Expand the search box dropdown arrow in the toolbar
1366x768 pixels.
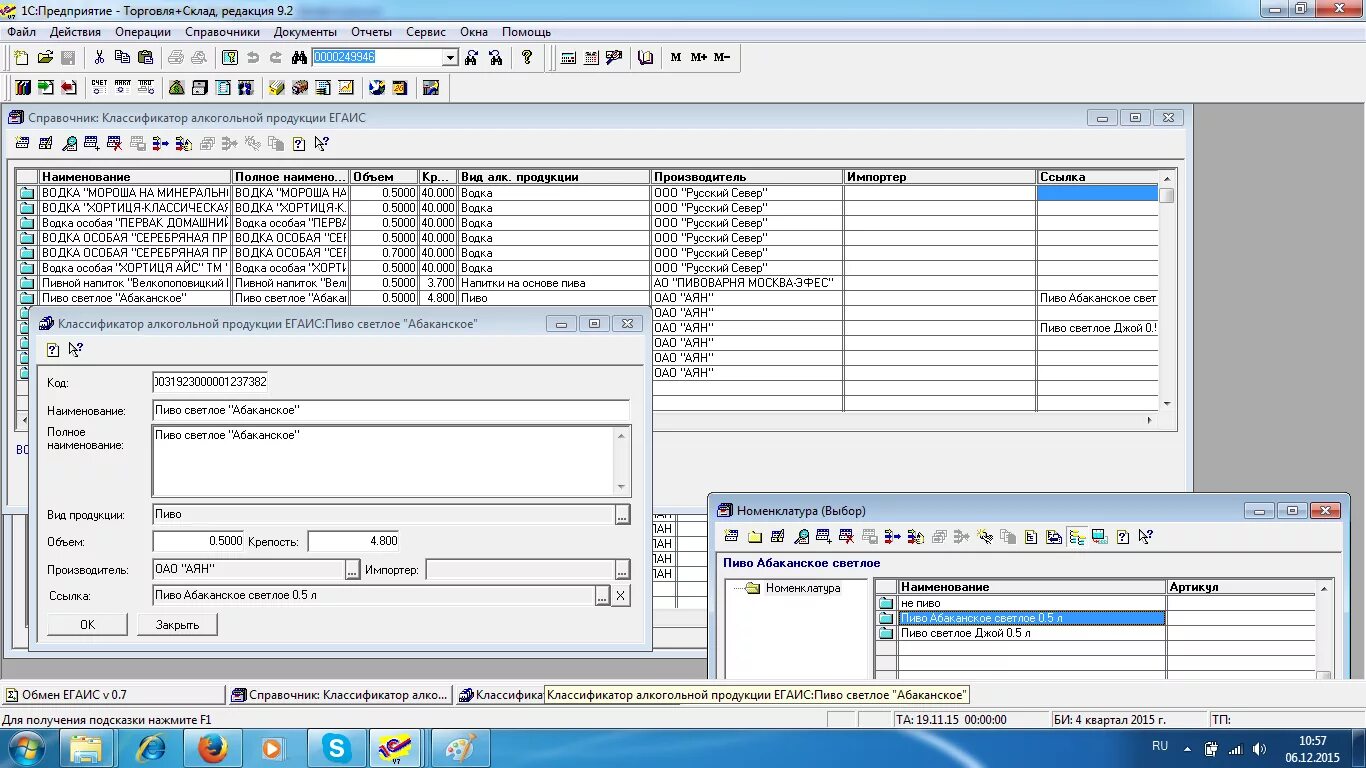pos(449,58)
